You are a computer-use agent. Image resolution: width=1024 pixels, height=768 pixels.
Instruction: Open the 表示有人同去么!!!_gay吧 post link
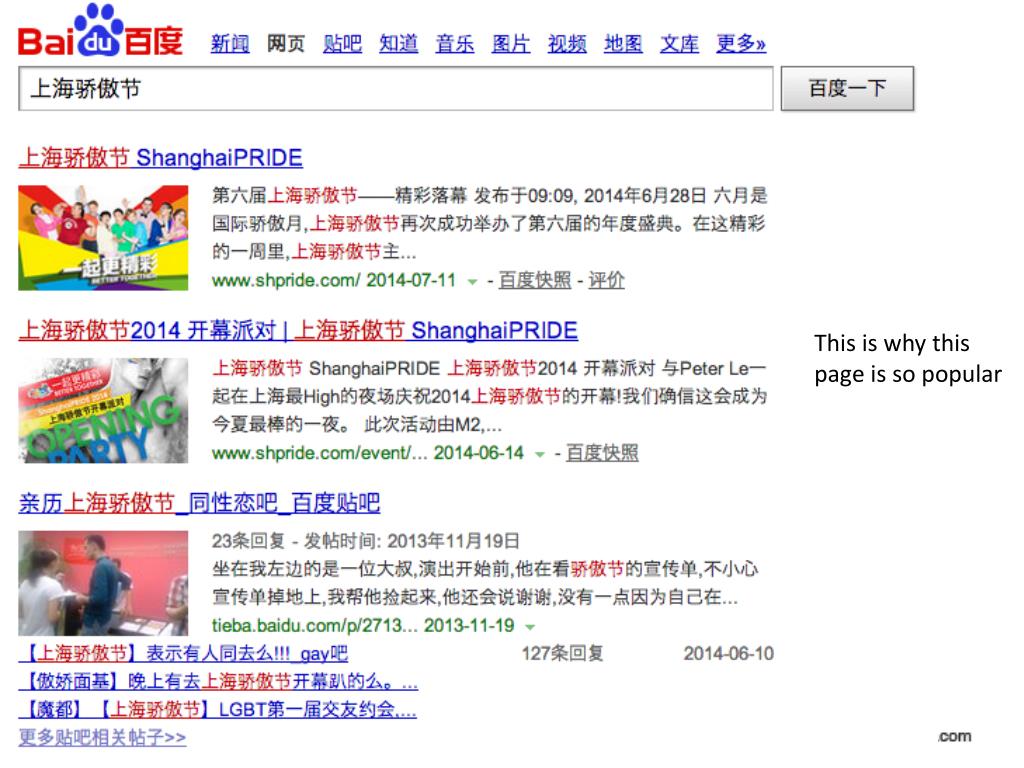[x=184, y=653]
